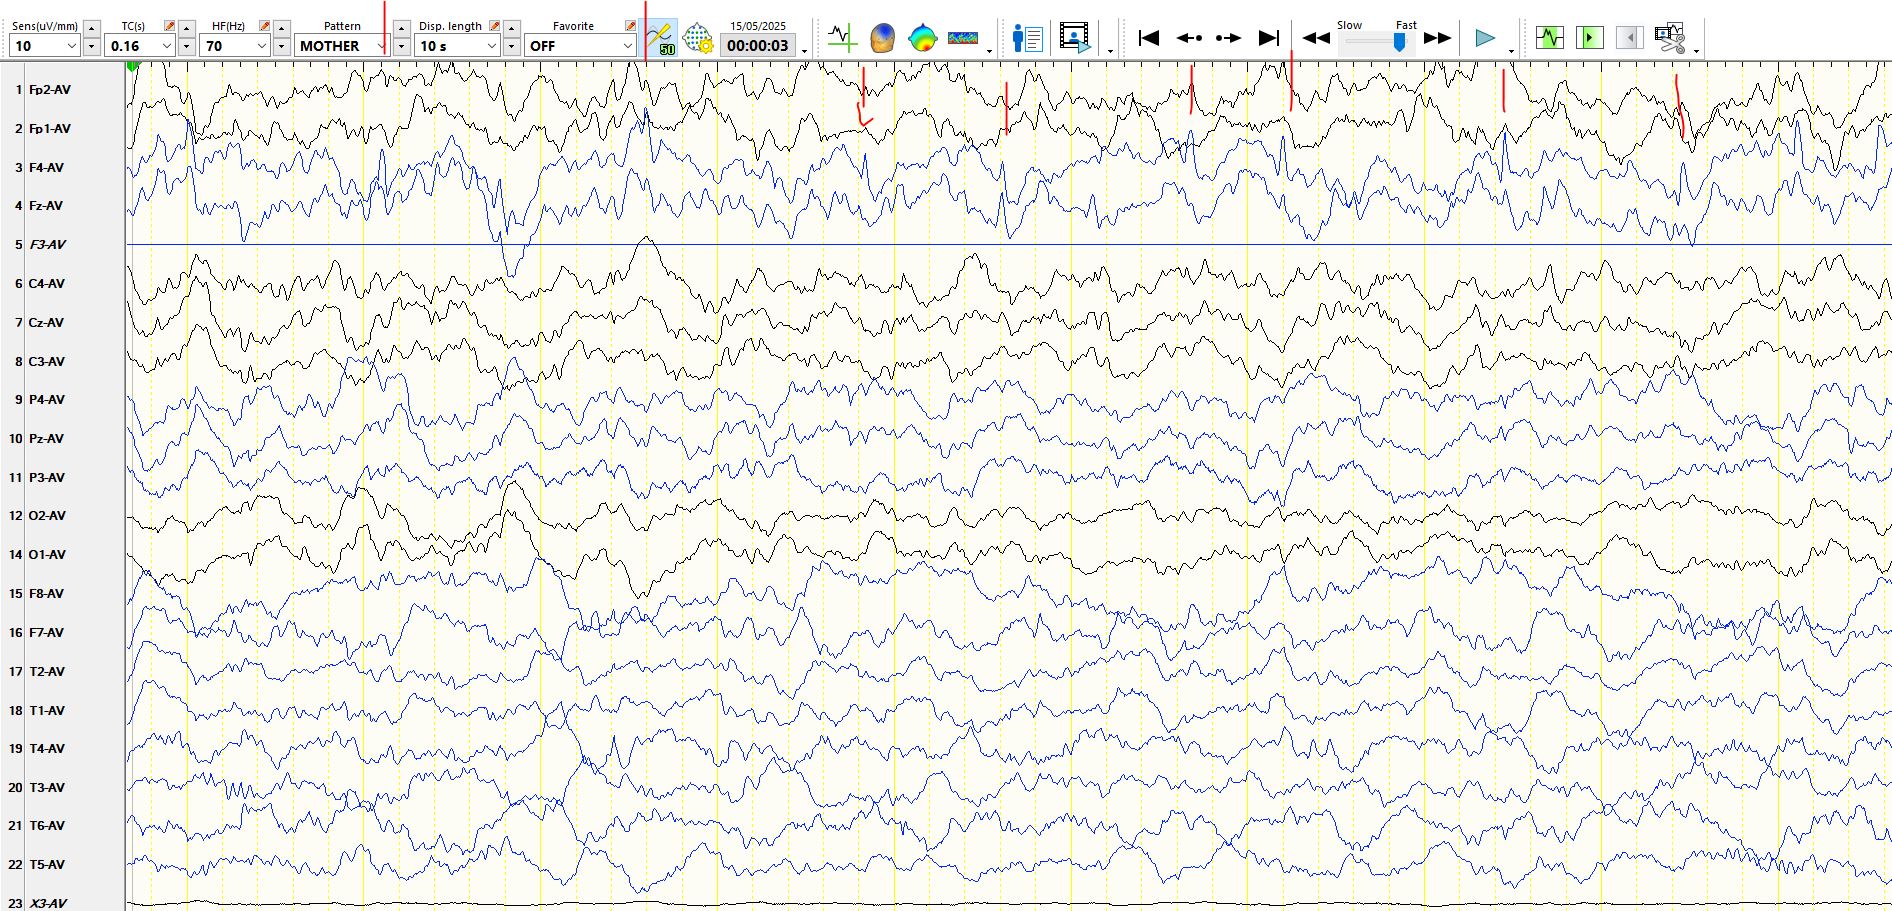
Task: Step Disp. length up
Action: pyautogui.click(x=512, y=28)
